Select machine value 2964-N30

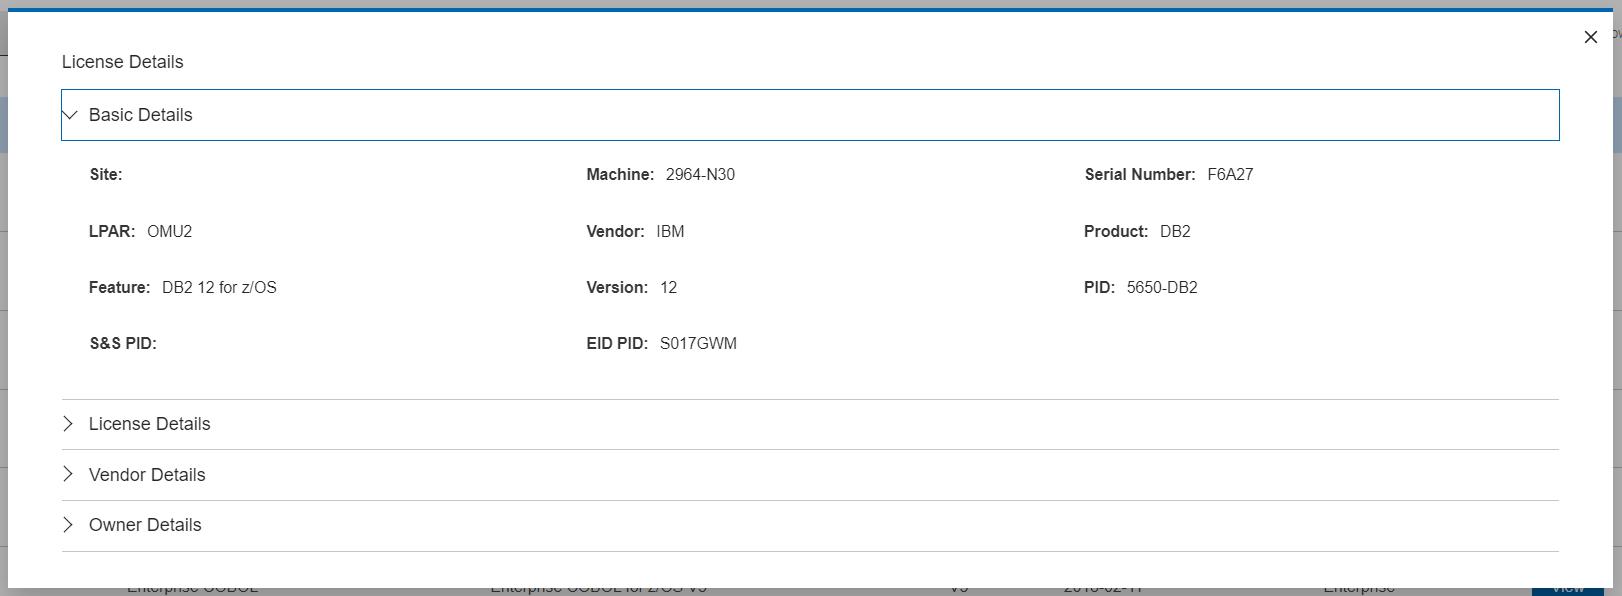point(700,174)
